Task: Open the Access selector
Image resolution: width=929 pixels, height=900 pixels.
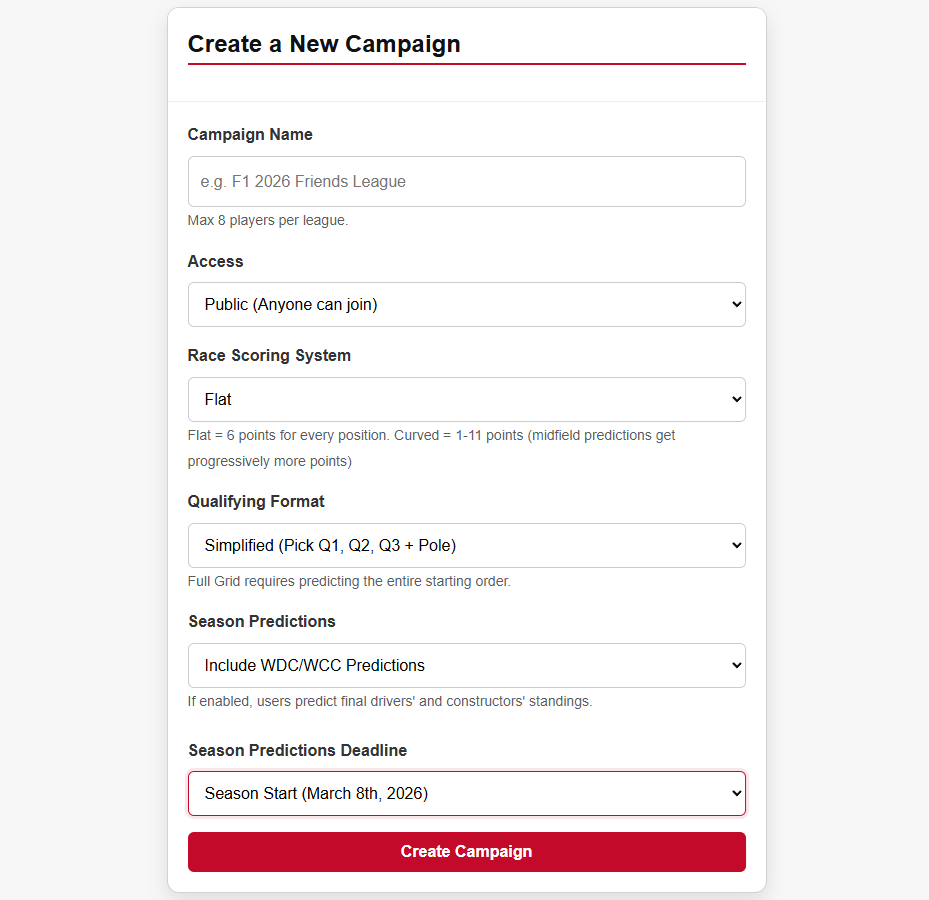Action: pos(466,304)
